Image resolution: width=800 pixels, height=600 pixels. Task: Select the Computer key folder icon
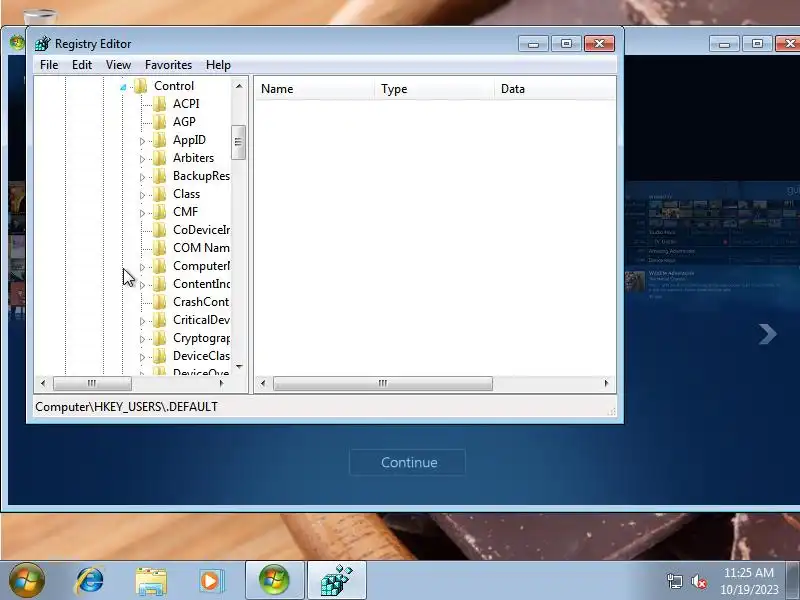(160, 266)
